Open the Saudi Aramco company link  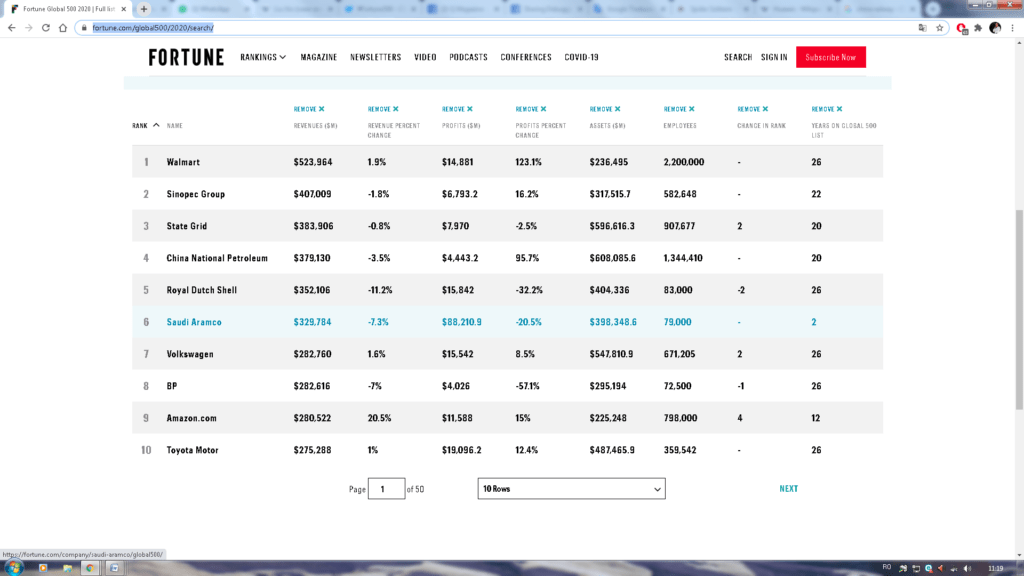(x=194, y=322)
